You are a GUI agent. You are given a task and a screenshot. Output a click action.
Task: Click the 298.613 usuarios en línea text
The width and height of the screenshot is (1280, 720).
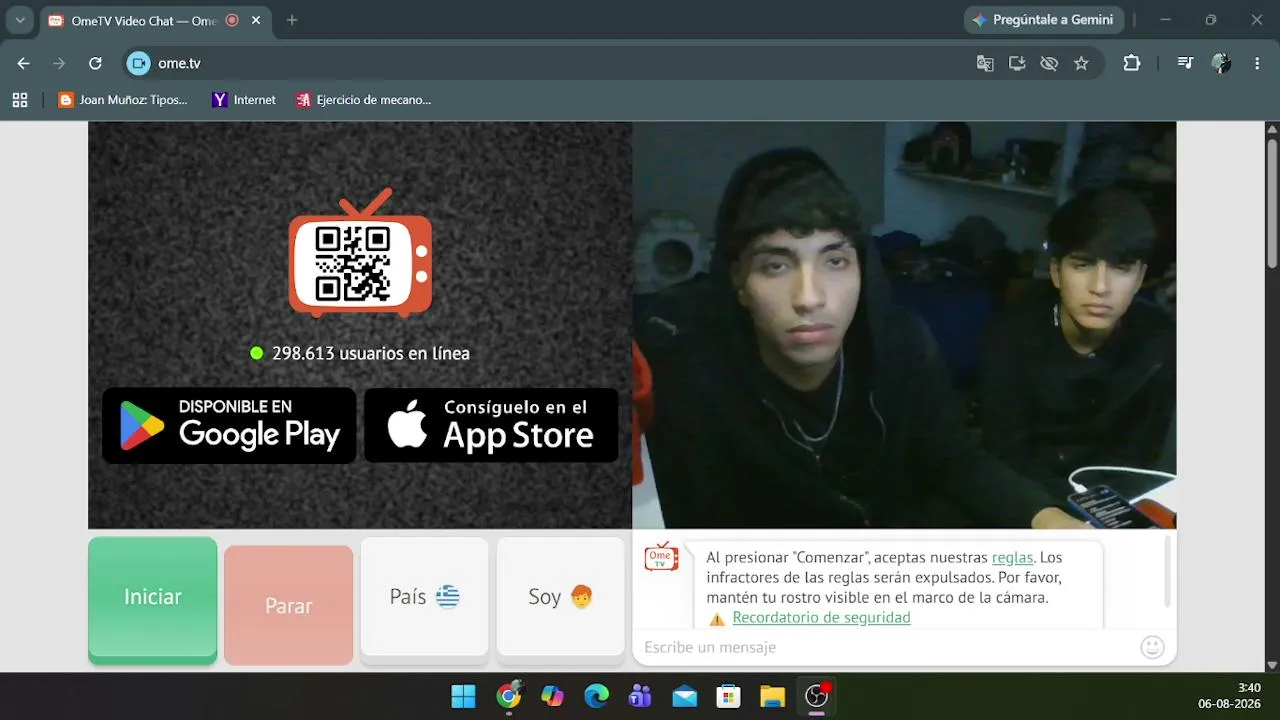pyautogui.click(x=370, y=353)
